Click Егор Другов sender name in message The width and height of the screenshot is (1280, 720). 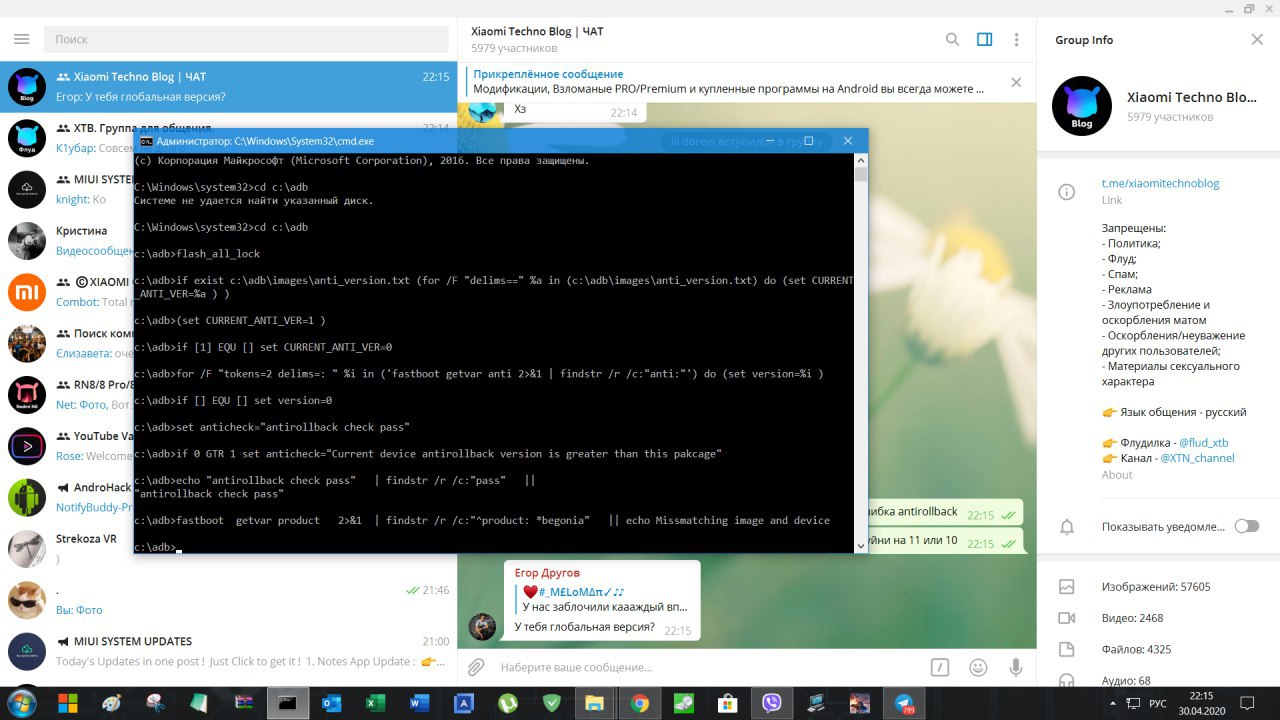tap(547, 573)
